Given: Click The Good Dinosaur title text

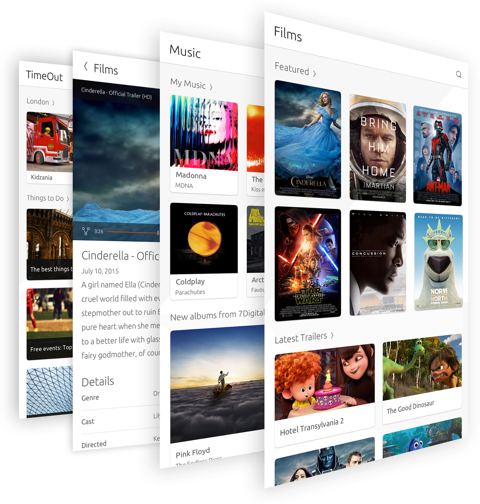Looking at the screenshot, I should coord(410,407).
